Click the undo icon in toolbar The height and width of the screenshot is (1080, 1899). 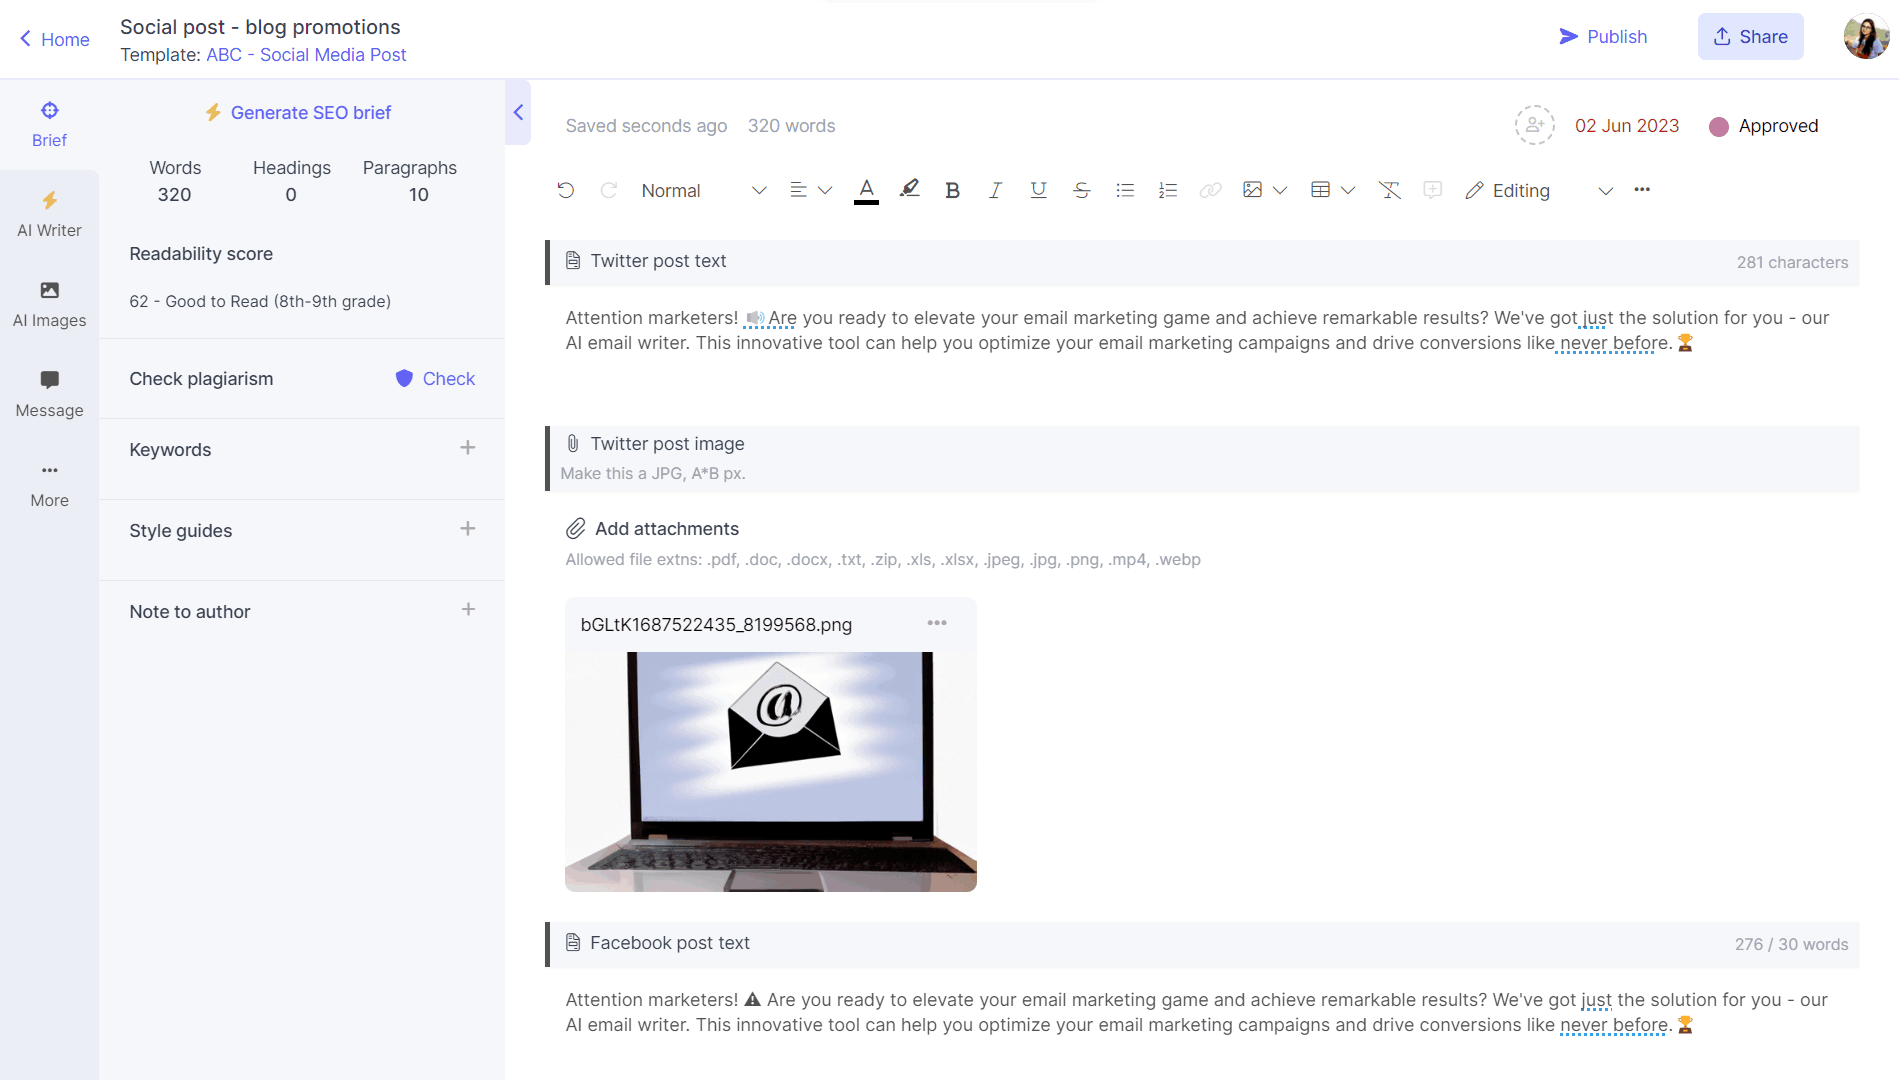[x=566, y=190]
